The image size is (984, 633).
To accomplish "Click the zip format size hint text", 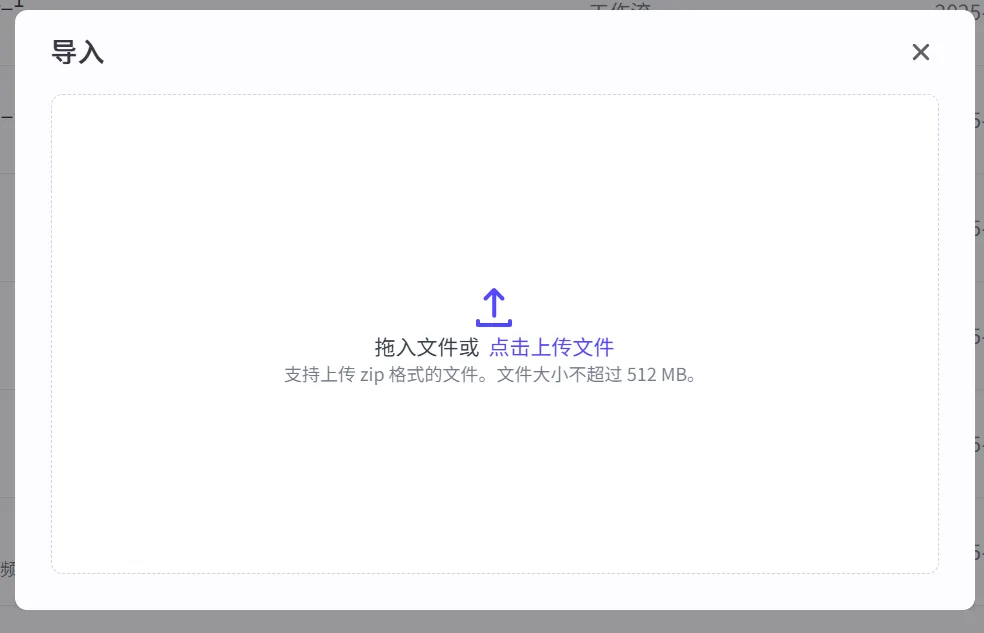I will pos(492,375).
